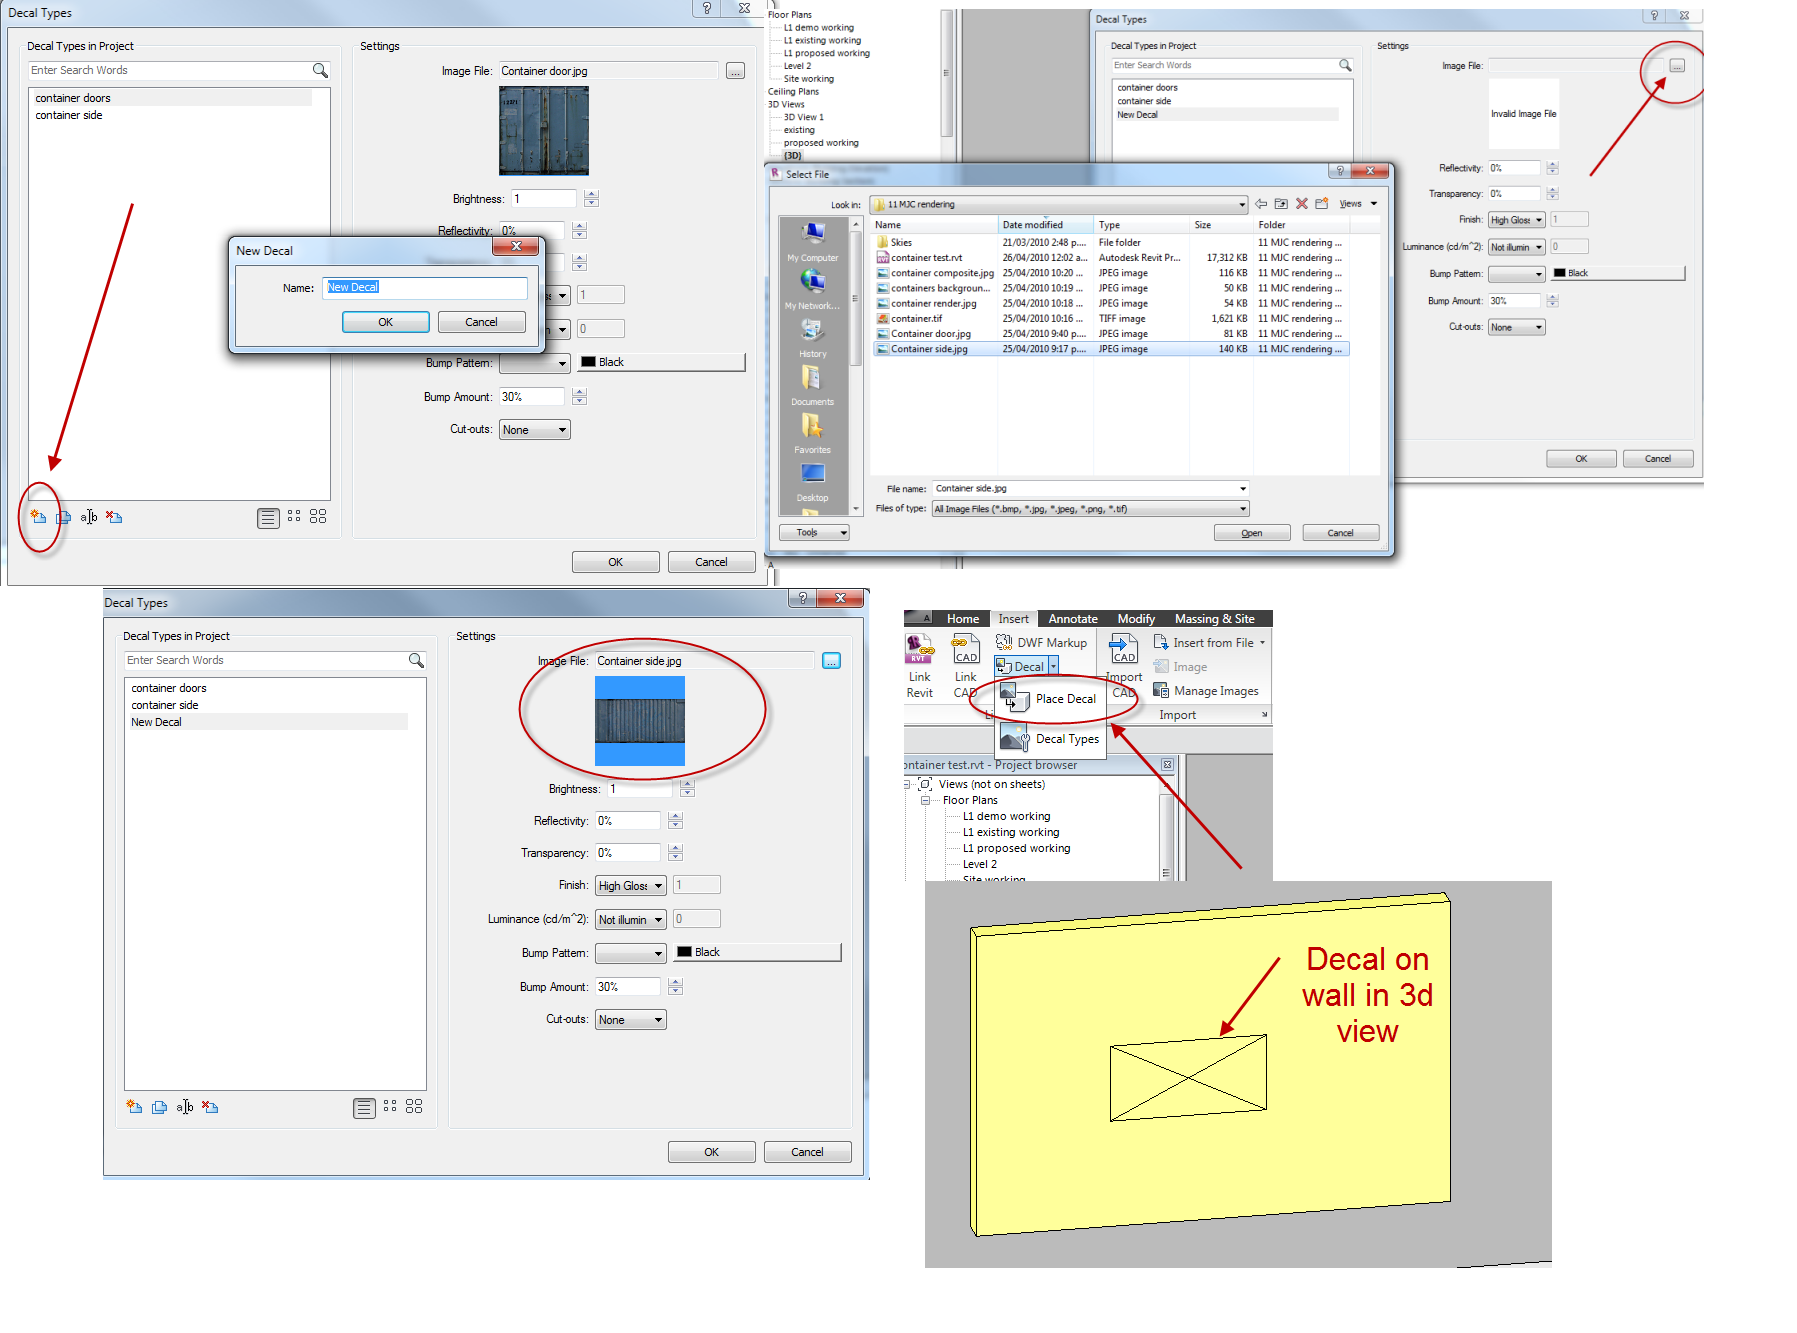
Task: Click the red delete icon in Select File toolbar
Action: tap(1302, 204)
